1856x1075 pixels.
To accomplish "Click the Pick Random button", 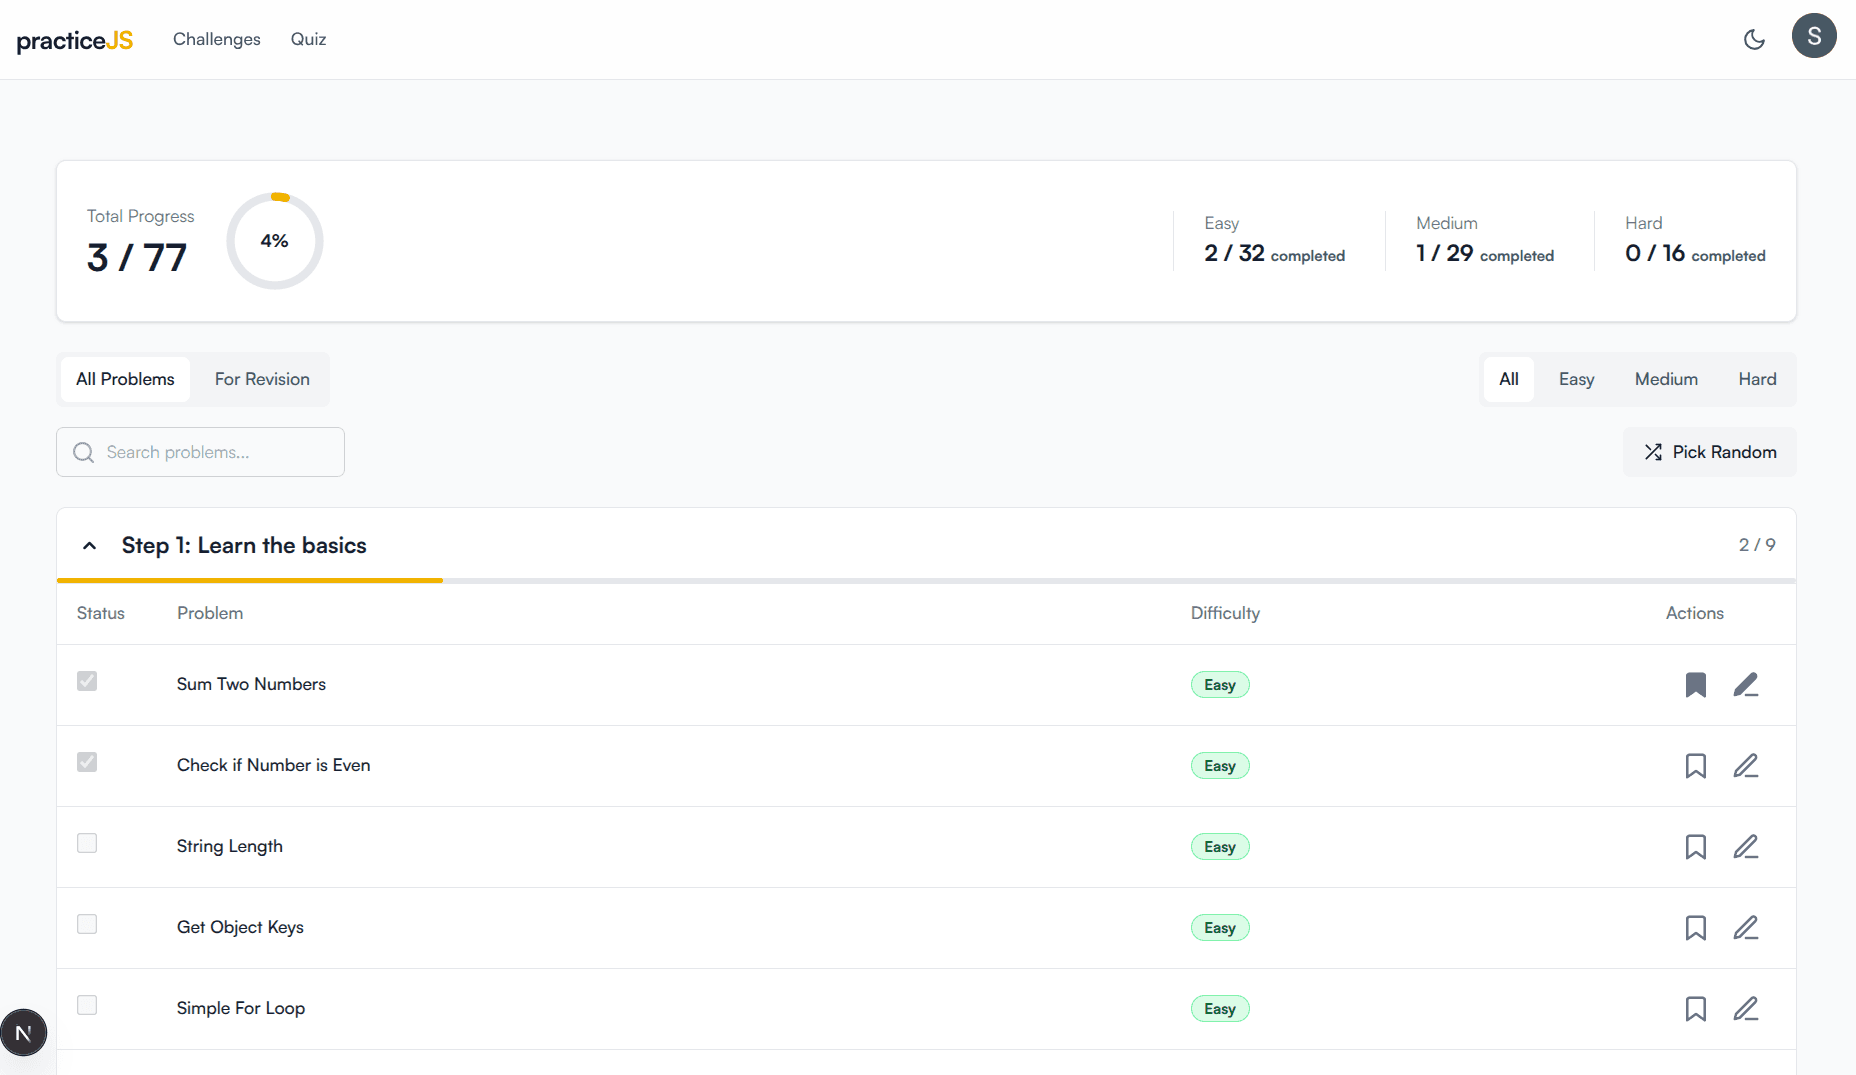I will [1709, 452].
